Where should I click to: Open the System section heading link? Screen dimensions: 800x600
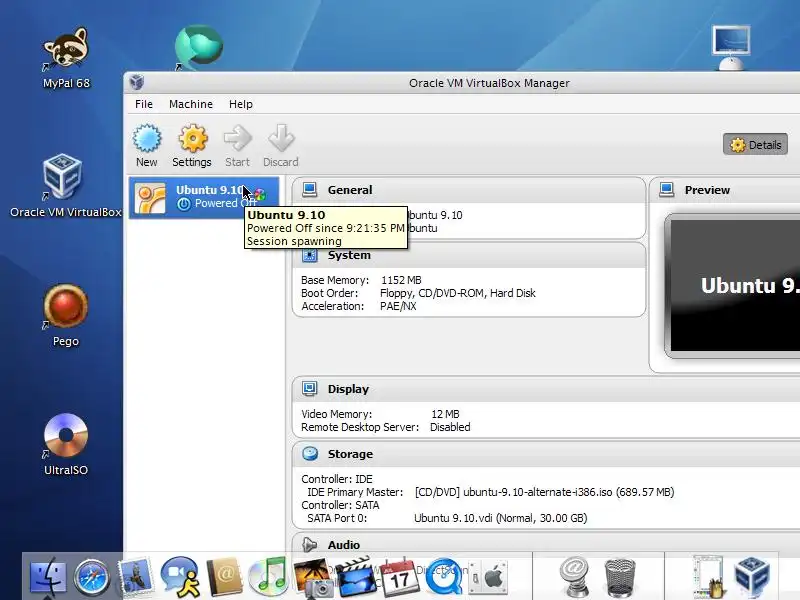click(x=349, y=255)
